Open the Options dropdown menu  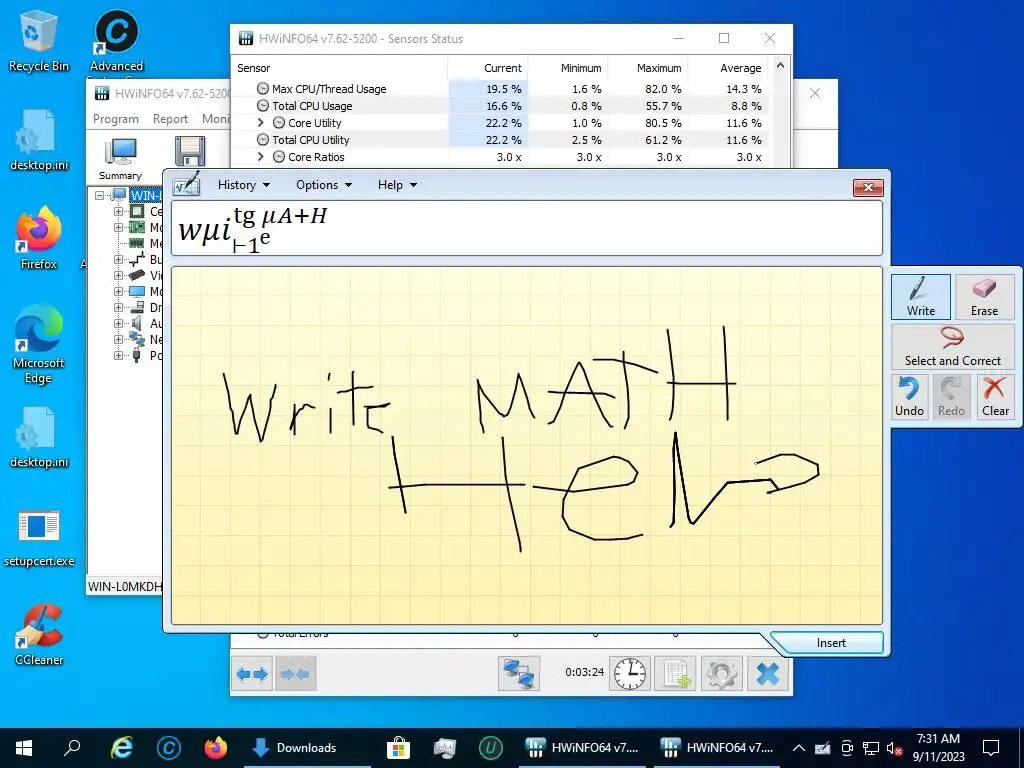(324, 185)
